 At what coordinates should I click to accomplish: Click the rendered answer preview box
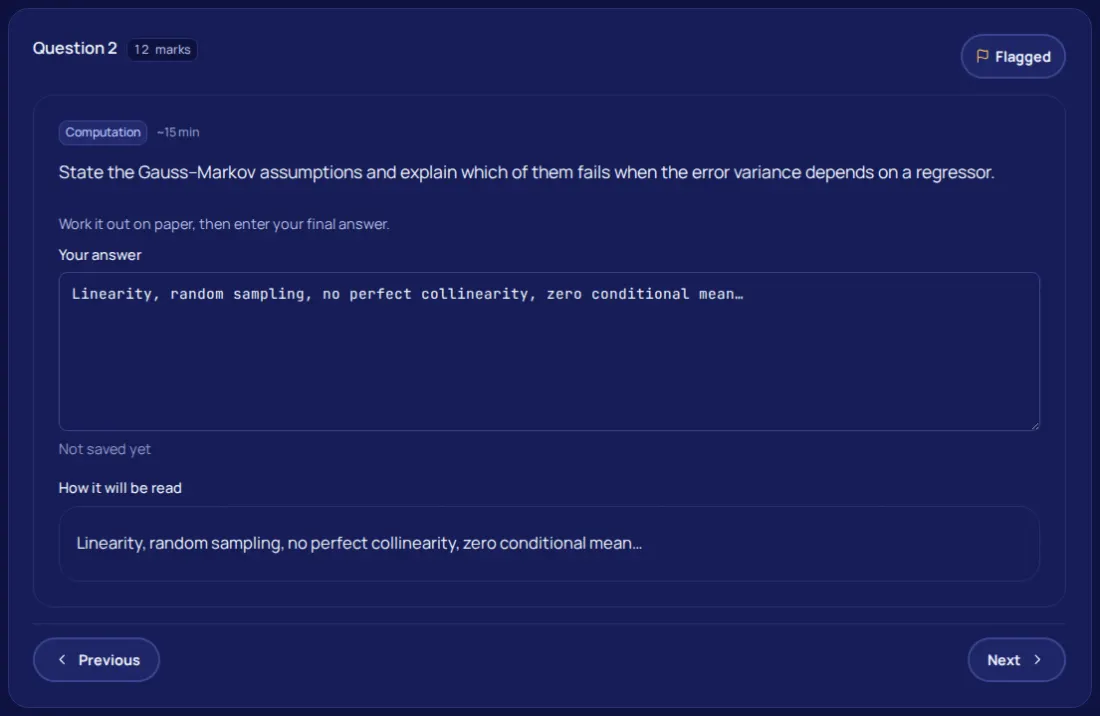click(549, 543)
